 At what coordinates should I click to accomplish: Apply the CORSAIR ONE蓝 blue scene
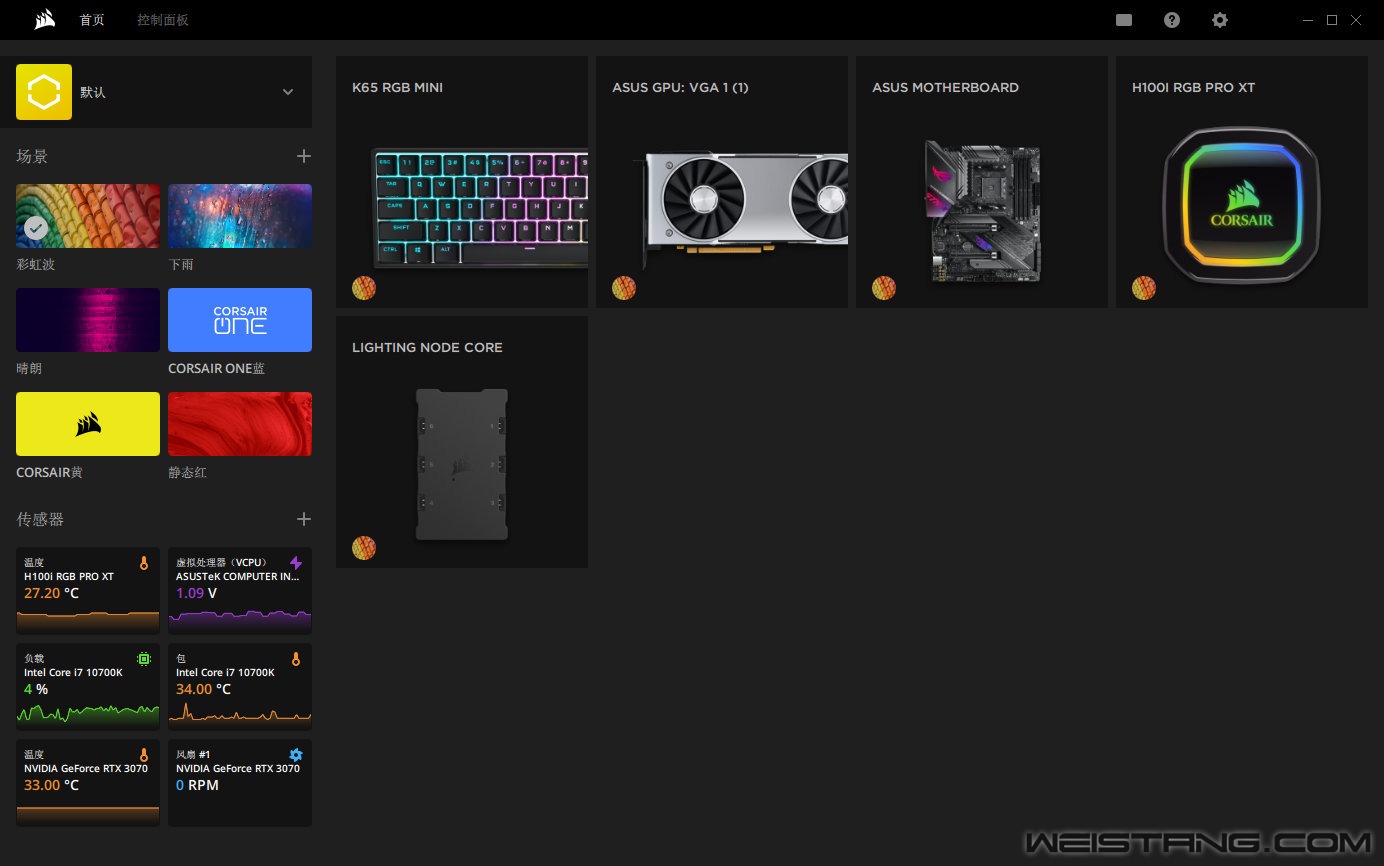point(240,320)
